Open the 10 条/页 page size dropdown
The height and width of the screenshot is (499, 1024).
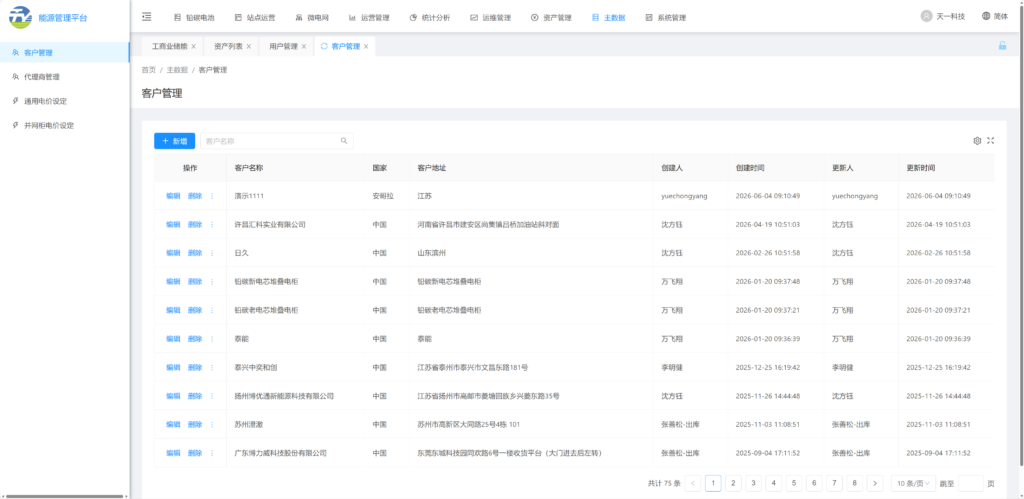tap(913, 483)
